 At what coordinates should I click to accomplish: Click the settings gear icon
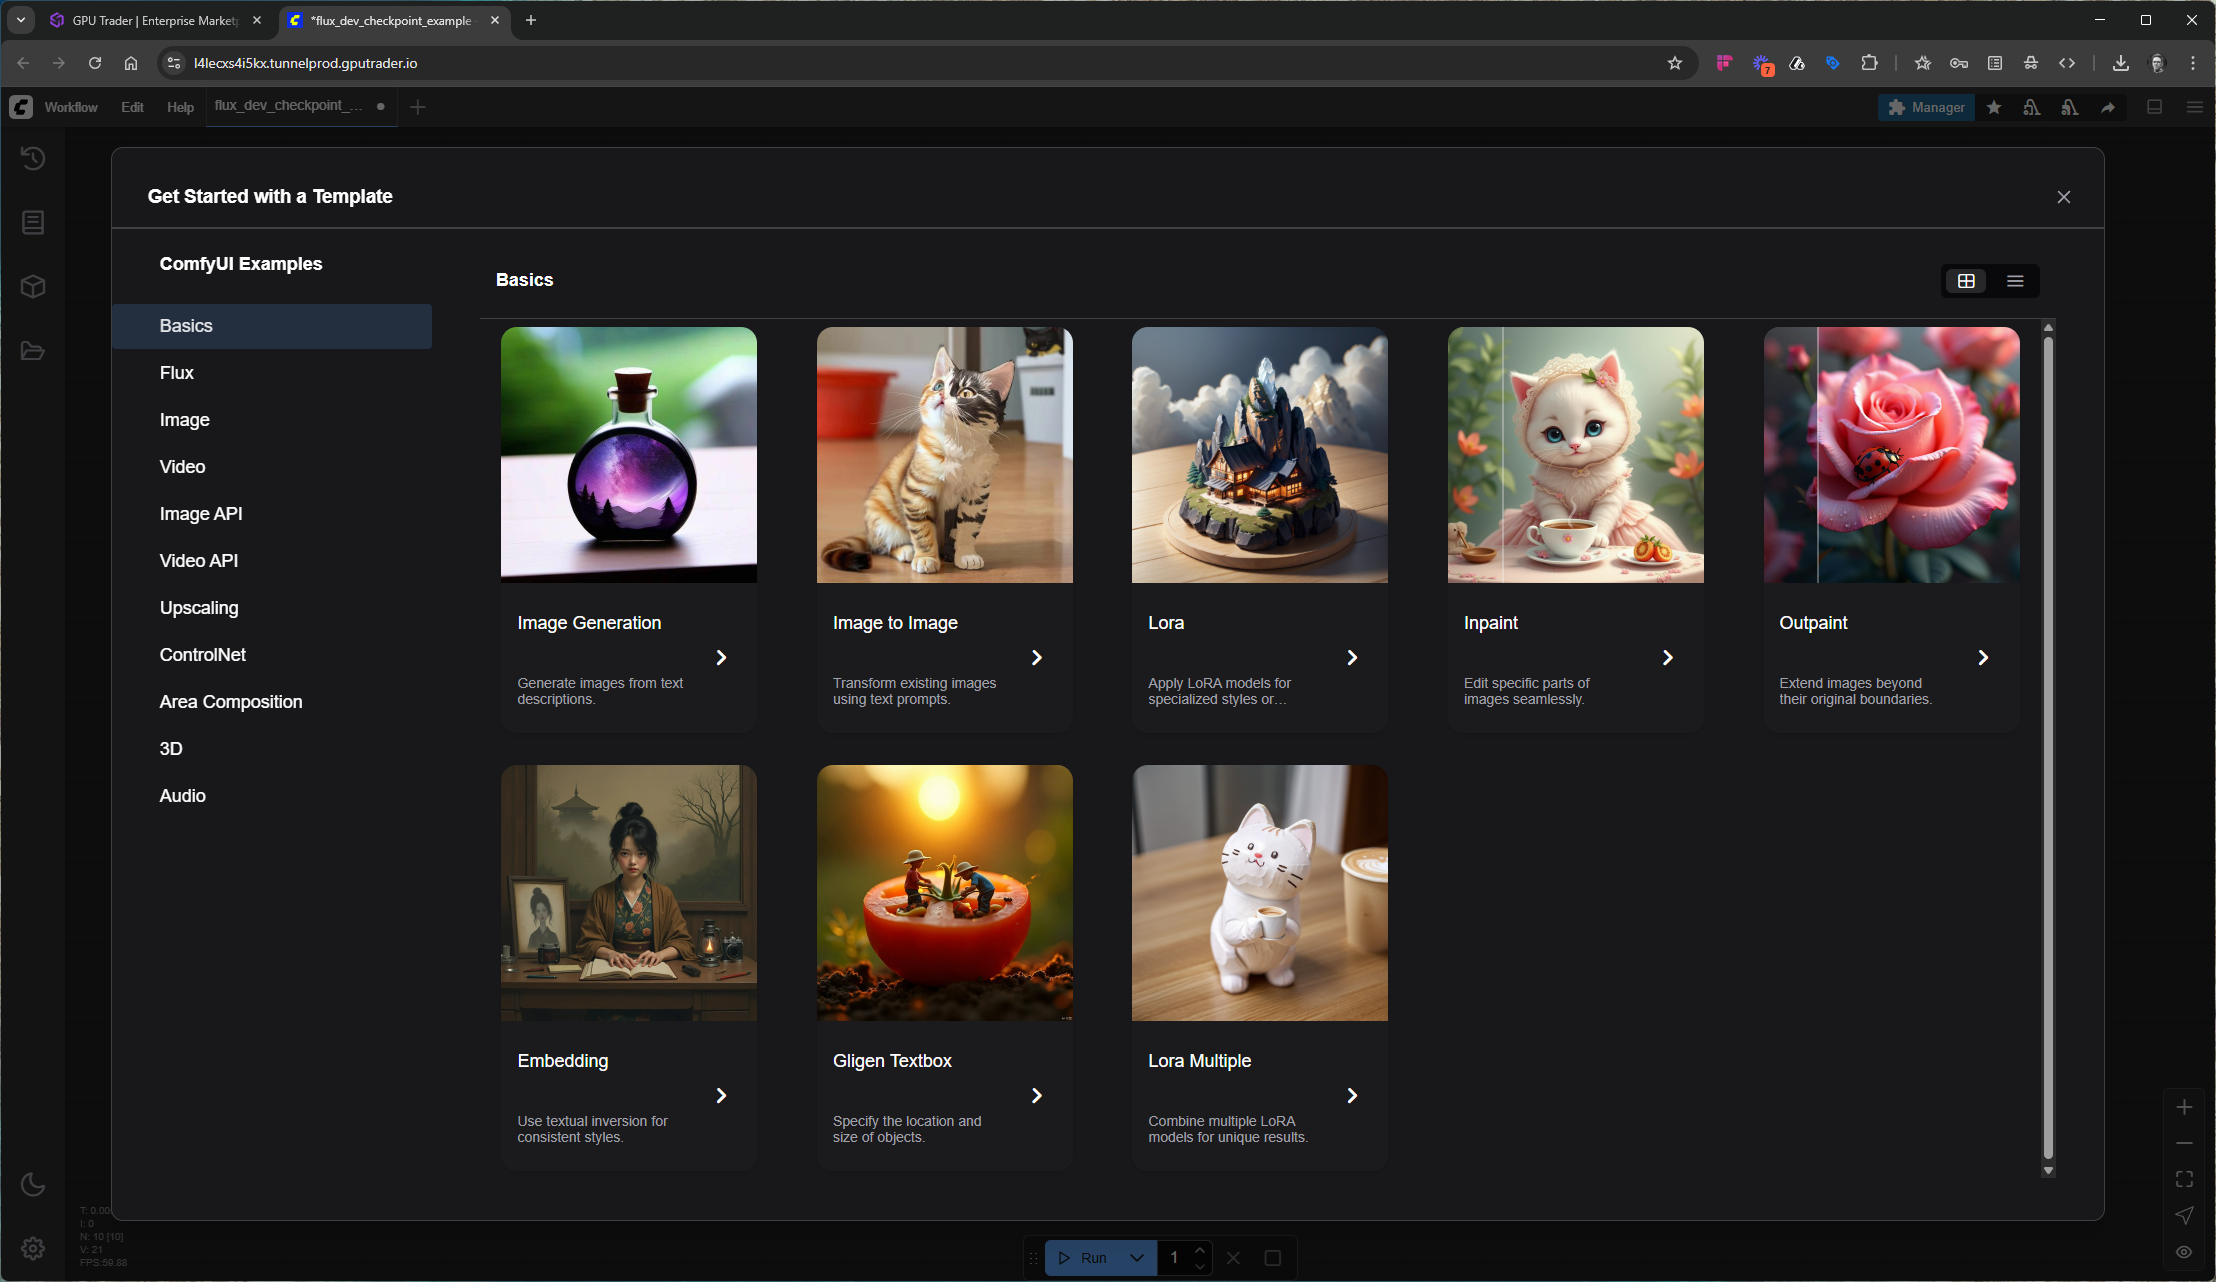click(33, 1248)
